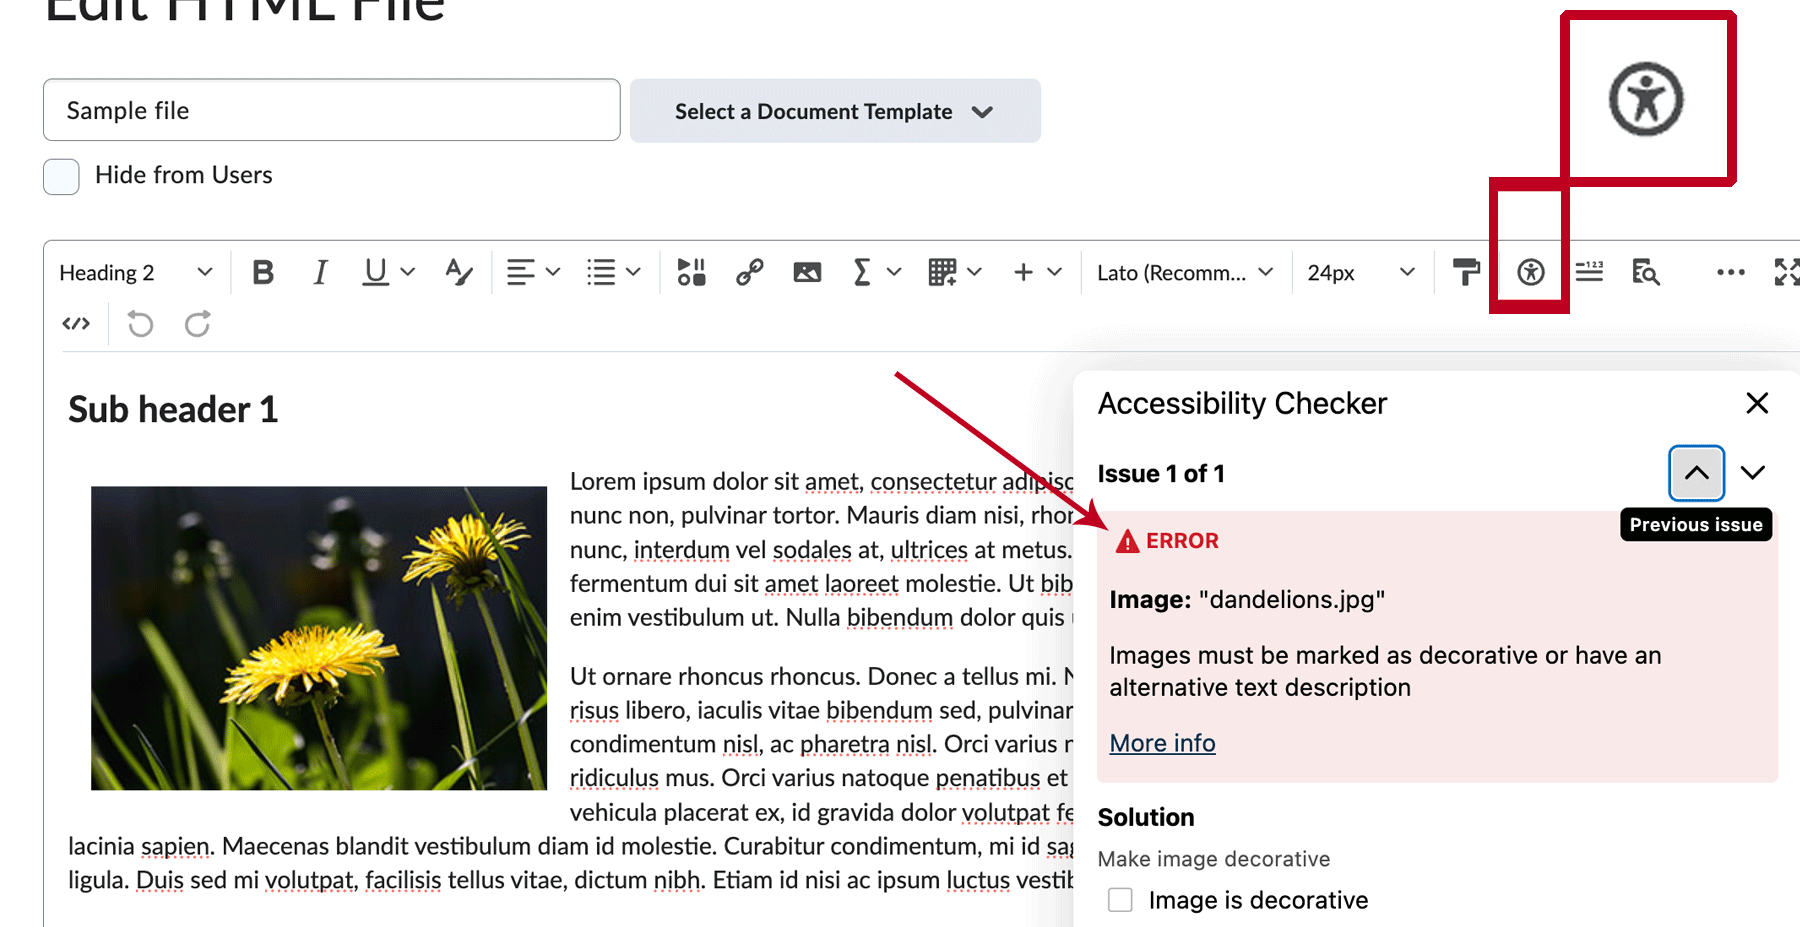Show more toolbar actions ellipsis
Viewport: 1800px width, 927px height.
point(1730,272)
